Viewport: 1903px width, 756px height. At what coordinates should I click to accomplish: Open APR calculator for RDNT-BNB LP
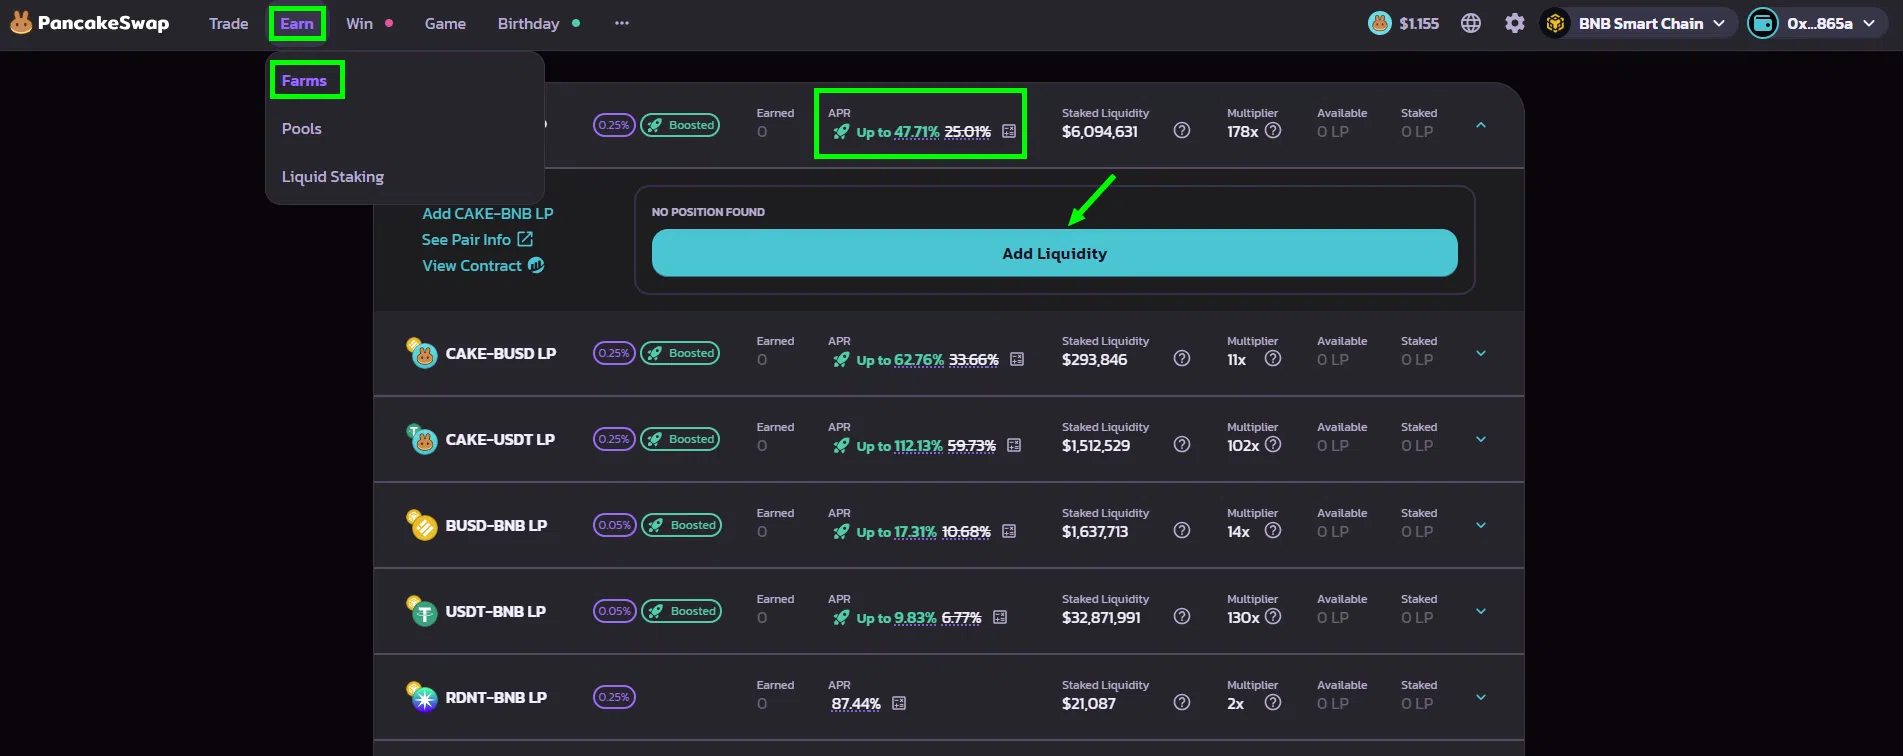coord(899,703)
